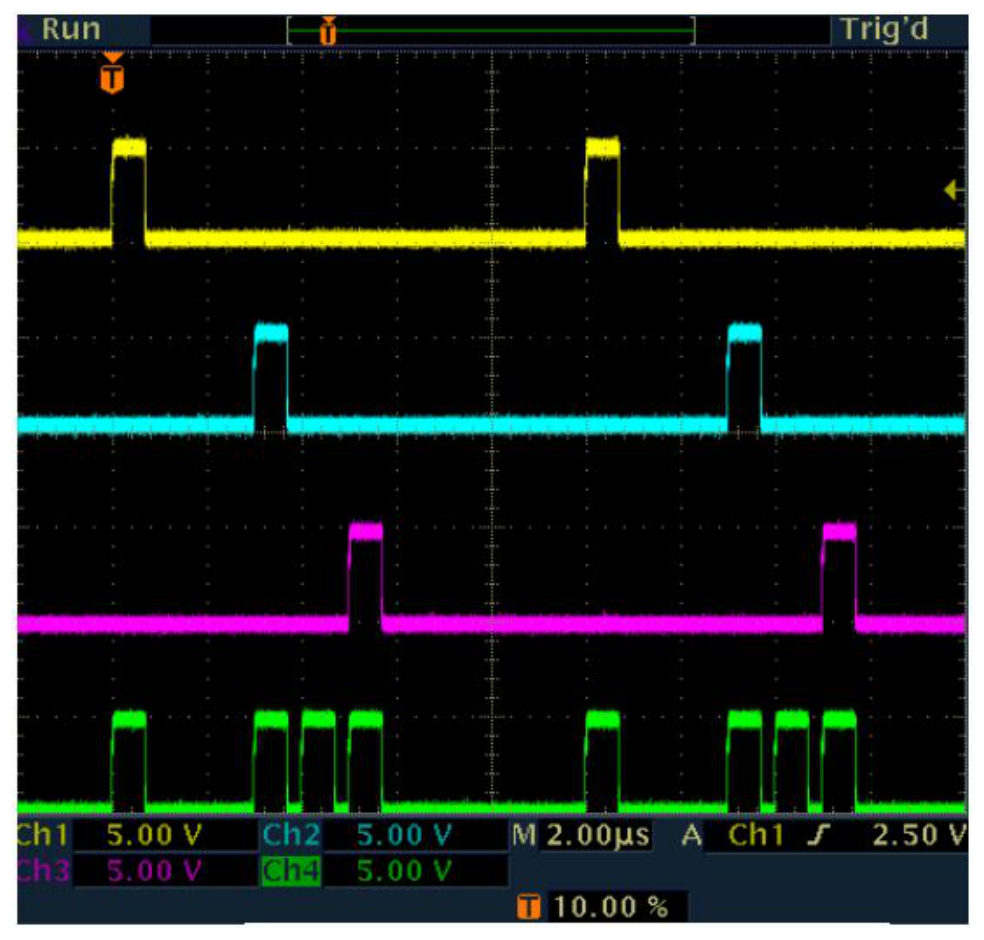984x940 pixels.
Task: Click the orange T icon beside 10.00 %
Action: click(528, 907)
